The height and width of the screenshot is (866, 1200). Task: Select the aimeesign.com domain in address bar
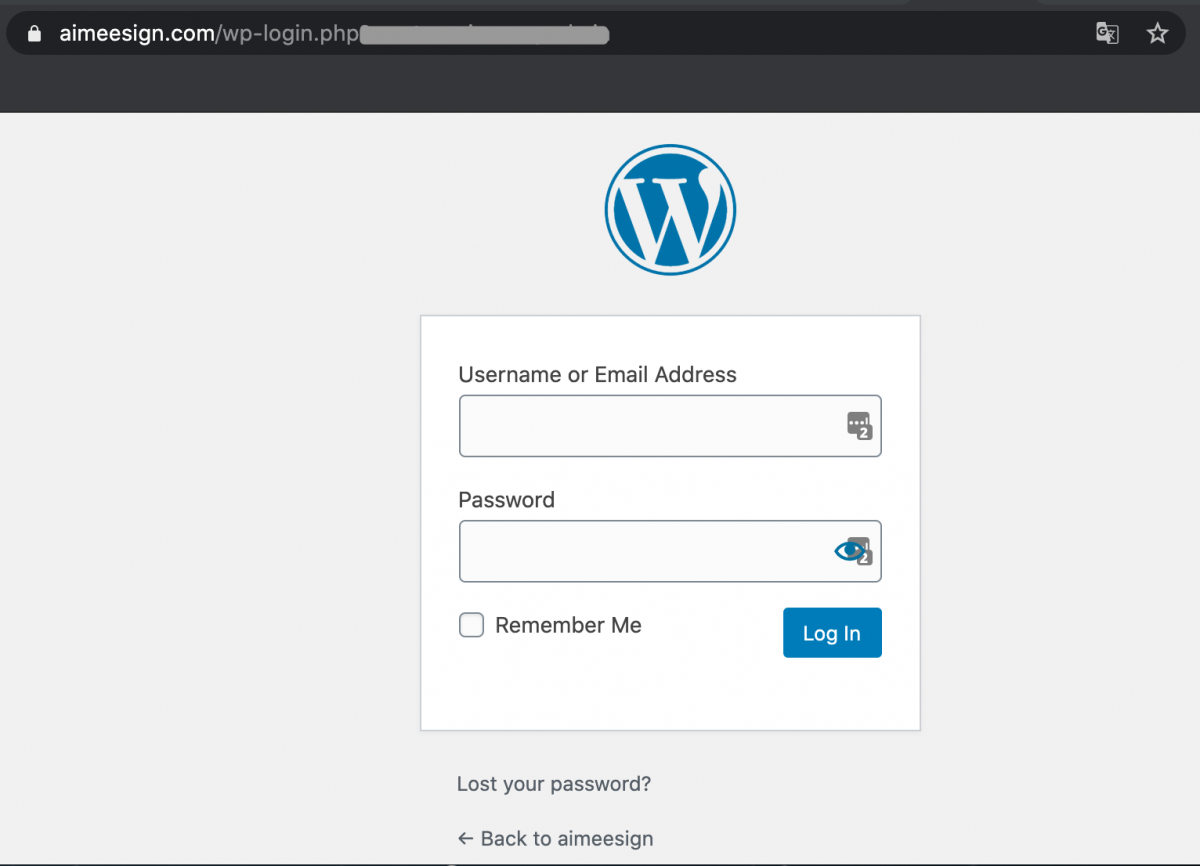coord(137,34)
